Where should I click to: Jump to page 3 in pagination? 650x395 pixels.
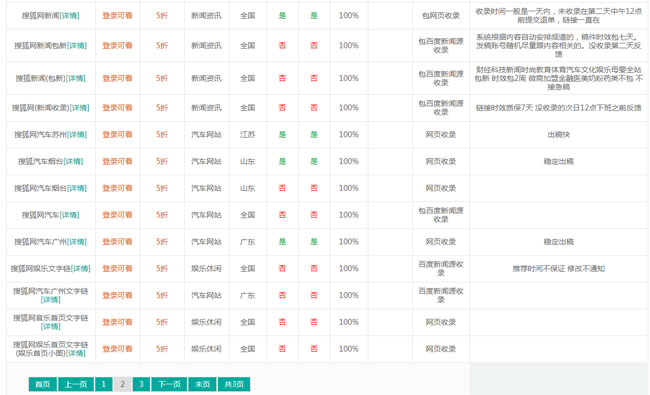click(x=141, y=384)
